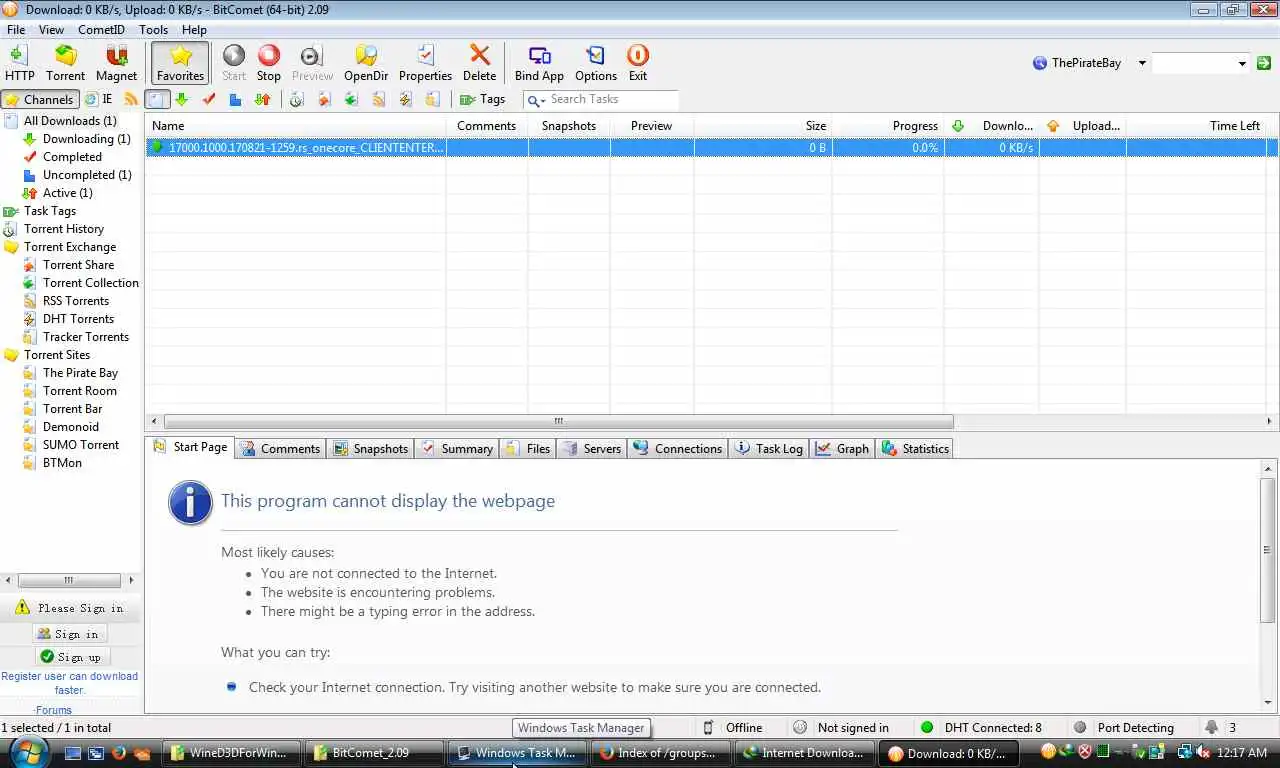
Task: Click the Start task toolbar icon
Action: [x=234, y=62]
